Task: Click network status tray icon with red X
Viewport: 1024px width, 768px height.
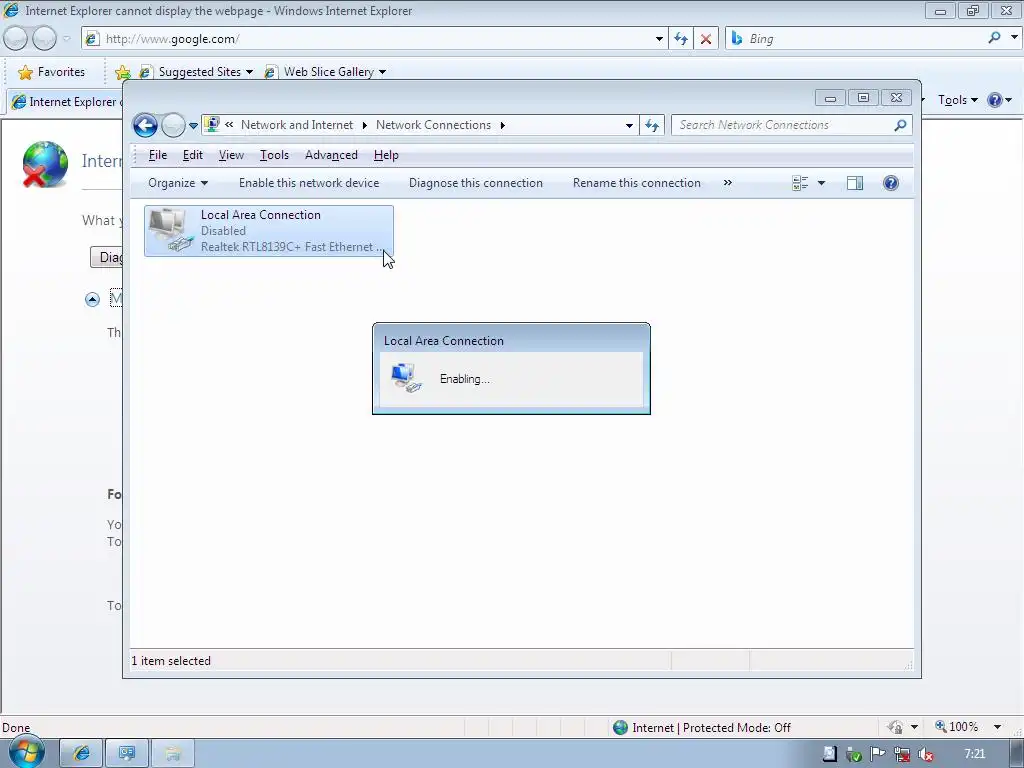Action: [x=902, y=754]
